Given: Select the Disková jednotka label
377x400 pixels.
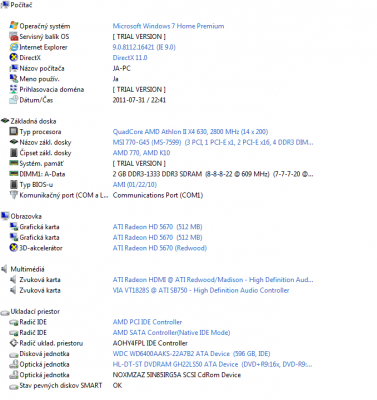Looking at the screenshot, I should coord(44,354).
